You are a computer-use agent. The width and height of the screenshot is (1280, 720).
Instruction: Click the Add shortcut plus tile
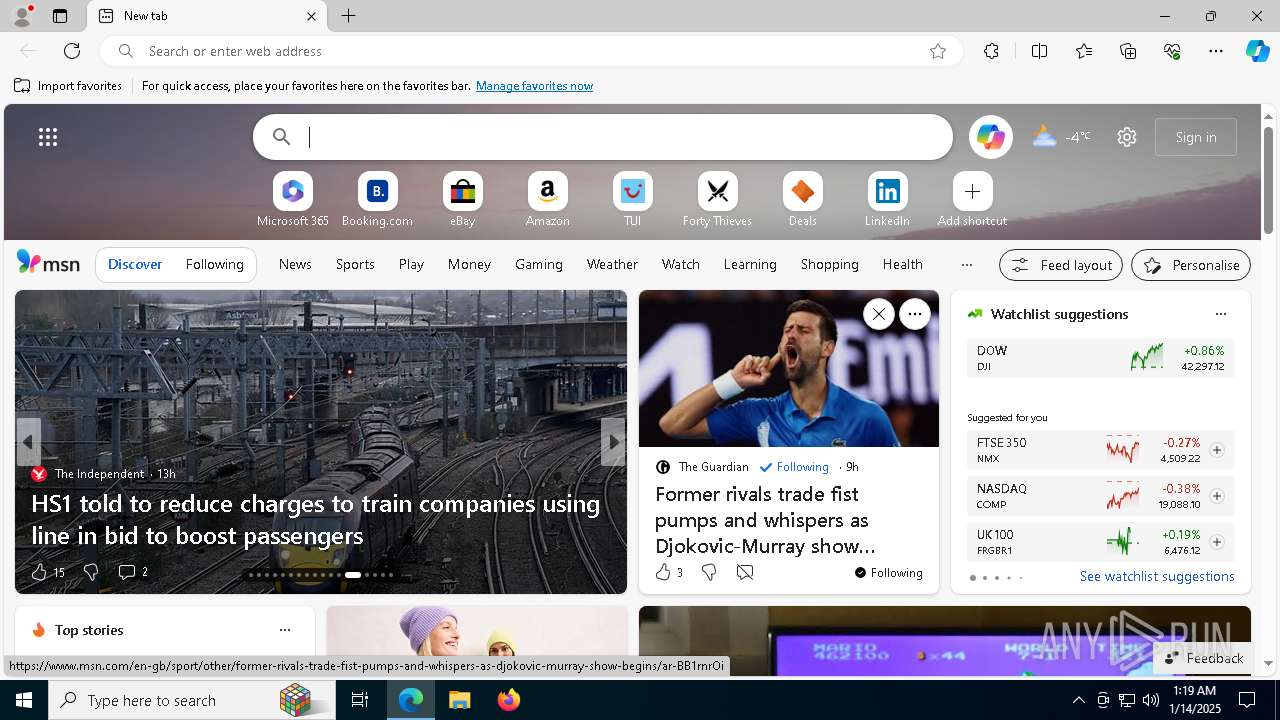(972, 191)
